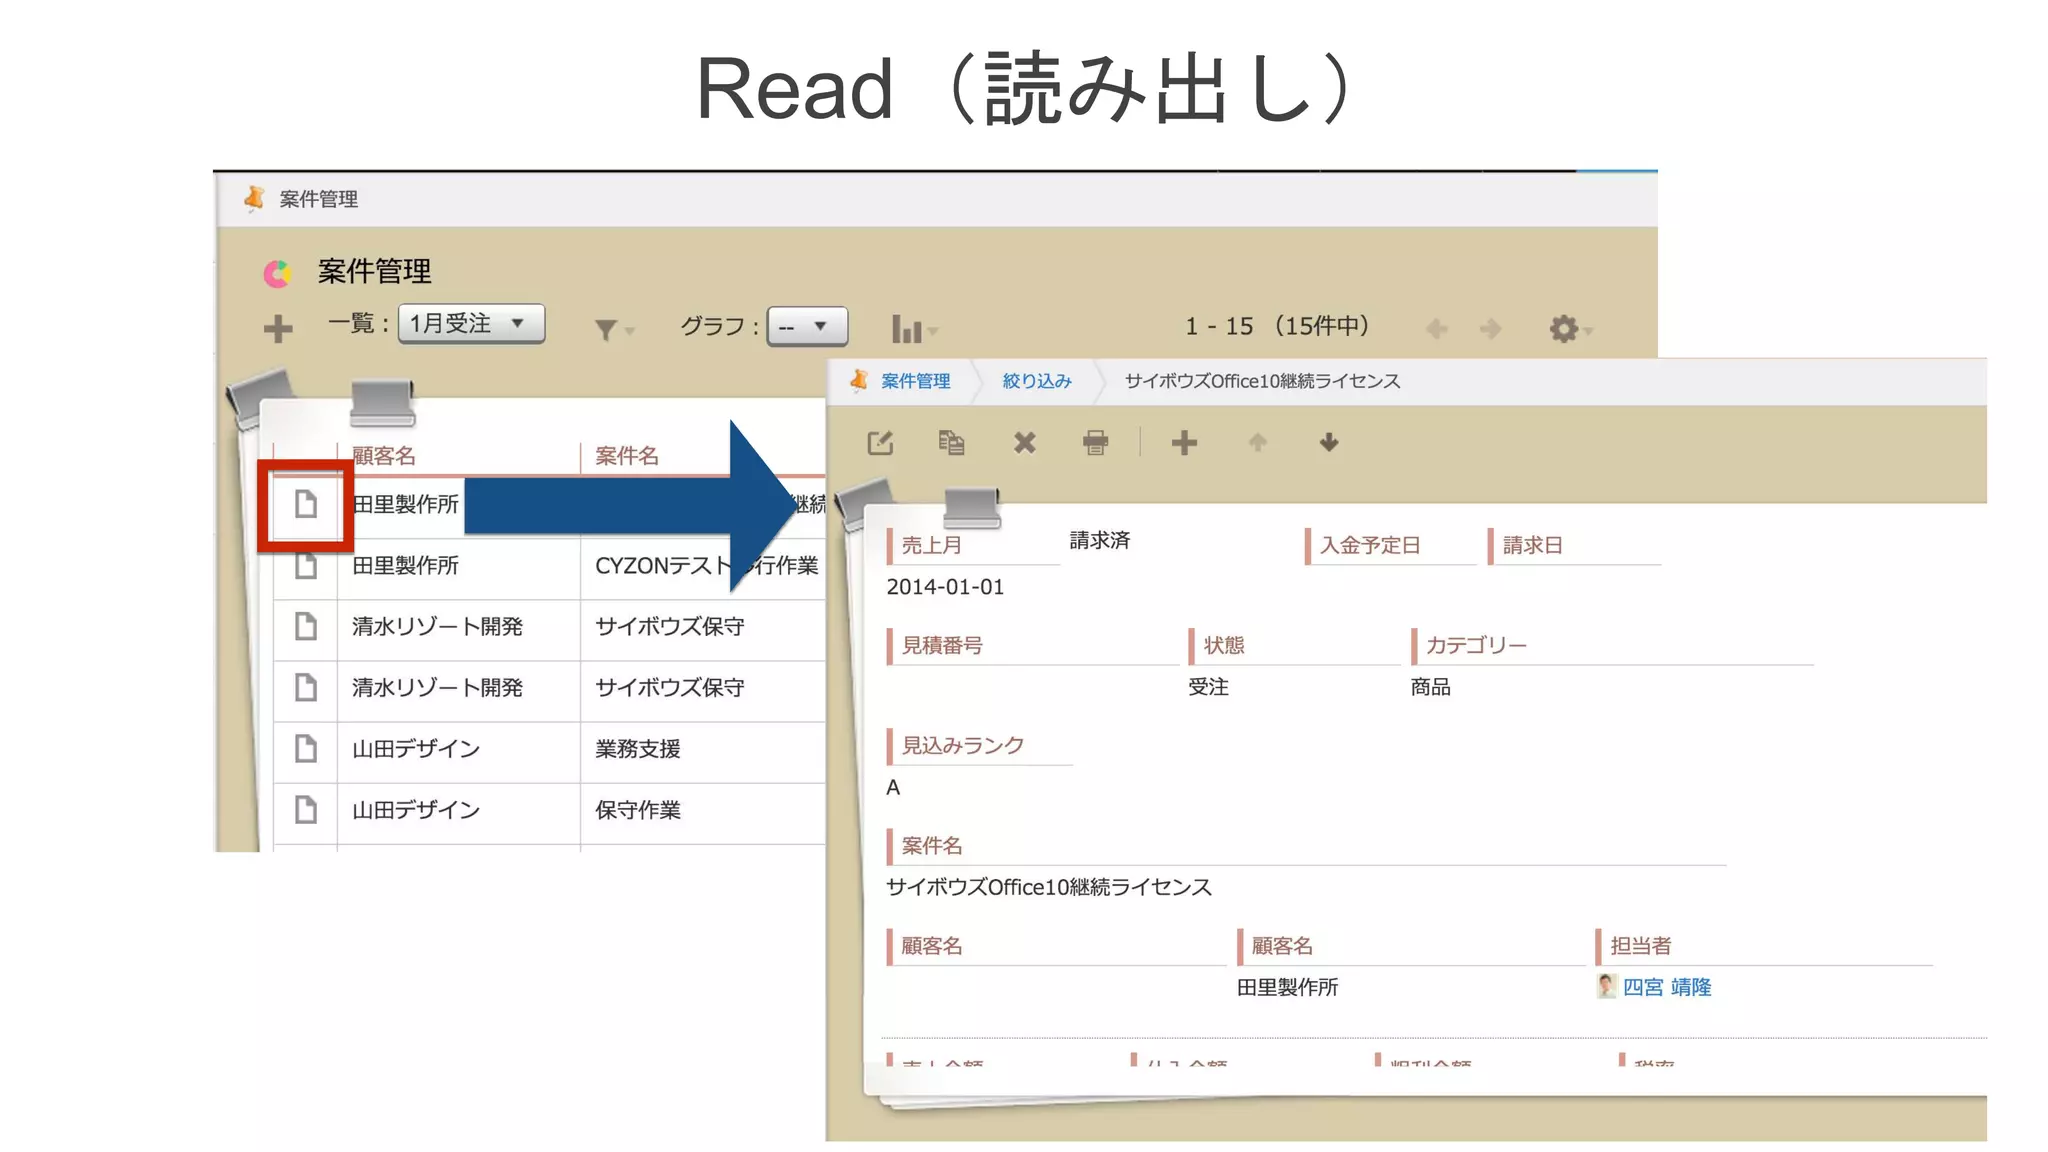Screen dimensions: 2048x1152
Task: Click the delete record X icon
Action: [x=1024, y=443]
